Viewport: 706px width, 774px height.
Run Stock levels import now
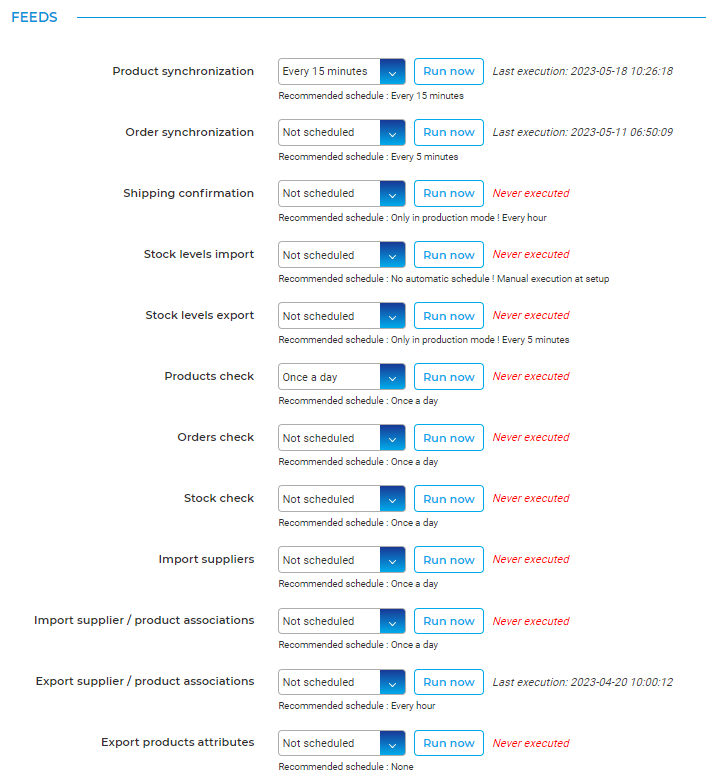pyautogui.click(x=449, y=255)
